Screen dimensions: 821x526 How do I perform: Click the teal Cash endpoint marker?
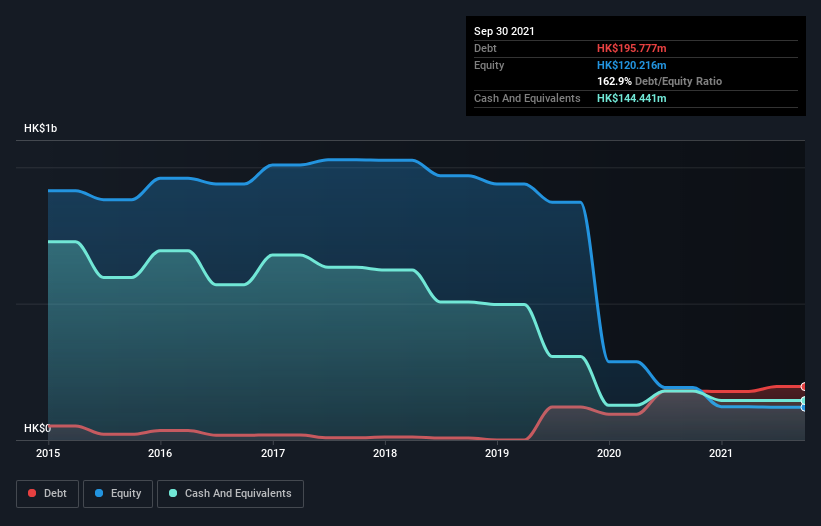(804, 401)
